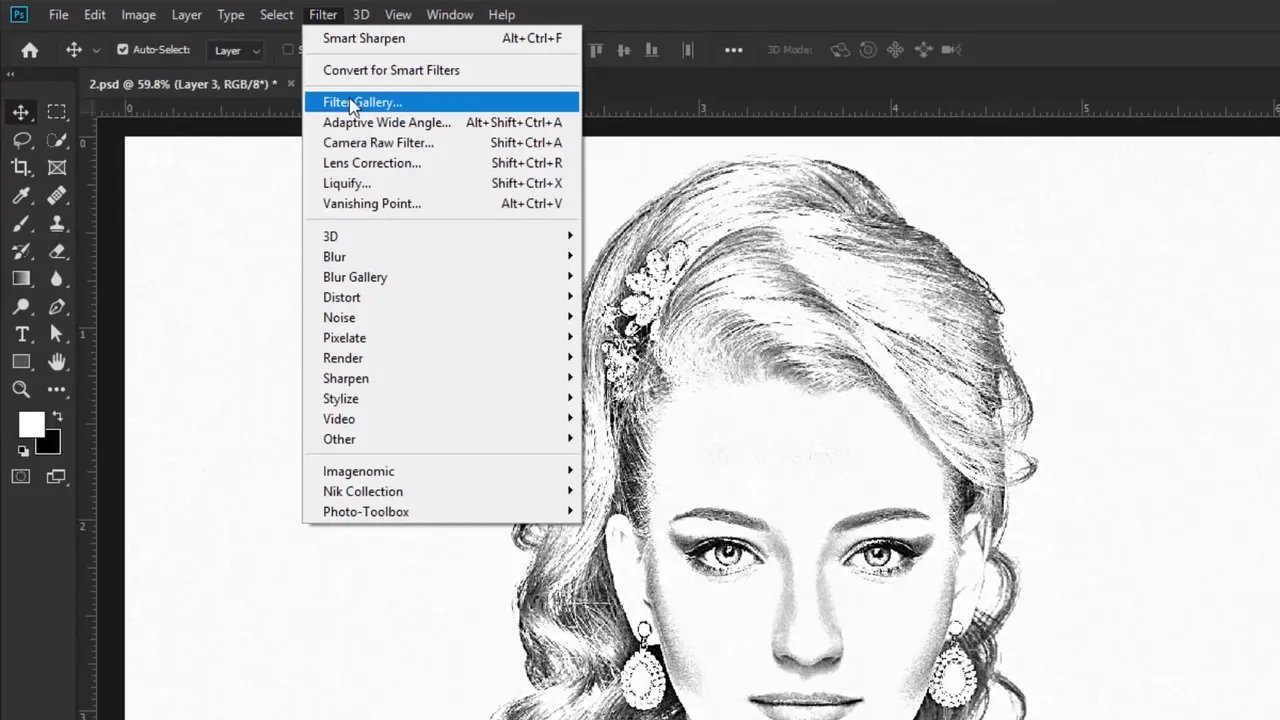
Task: Open the Edit Toolbar ellipsis
Action: pyautogui.click(x=57, y=390)
